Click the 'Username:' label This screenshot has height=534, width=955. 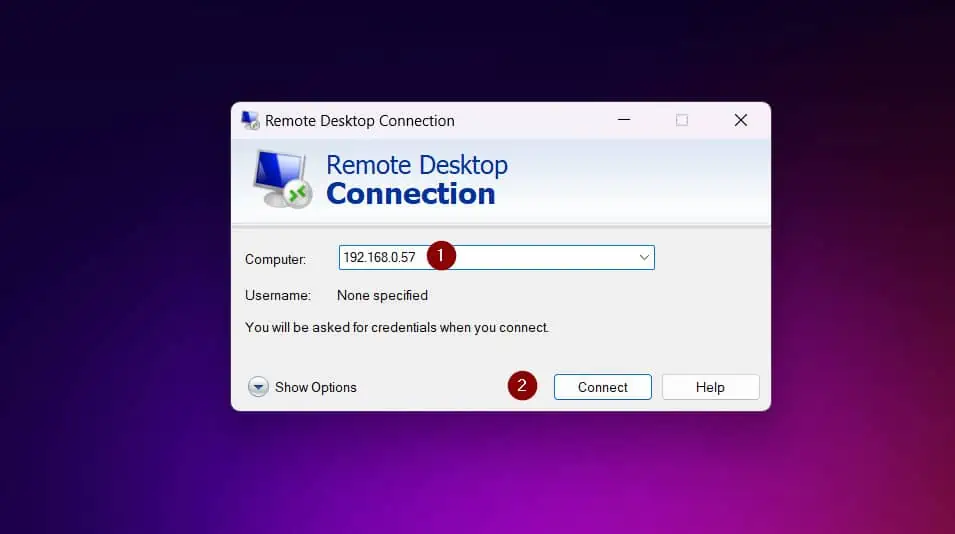278,295
